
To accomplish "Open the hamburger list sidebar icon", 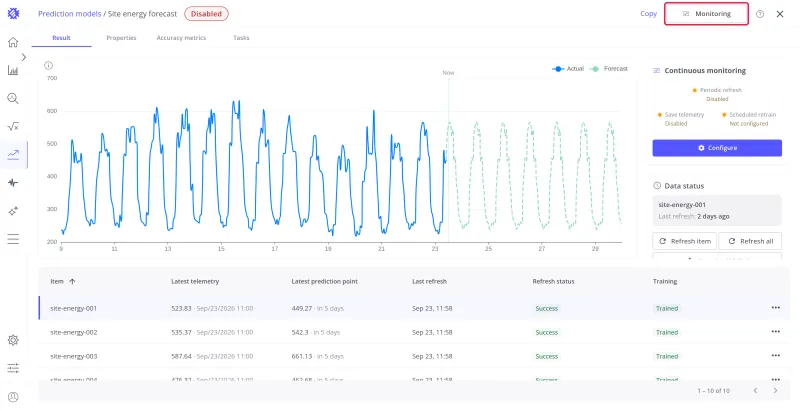I will [x=13, y=239].
